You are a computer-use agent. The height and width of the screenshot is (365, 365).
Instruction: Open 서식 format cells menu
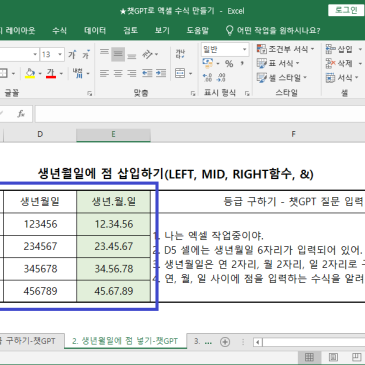[342, 78]
